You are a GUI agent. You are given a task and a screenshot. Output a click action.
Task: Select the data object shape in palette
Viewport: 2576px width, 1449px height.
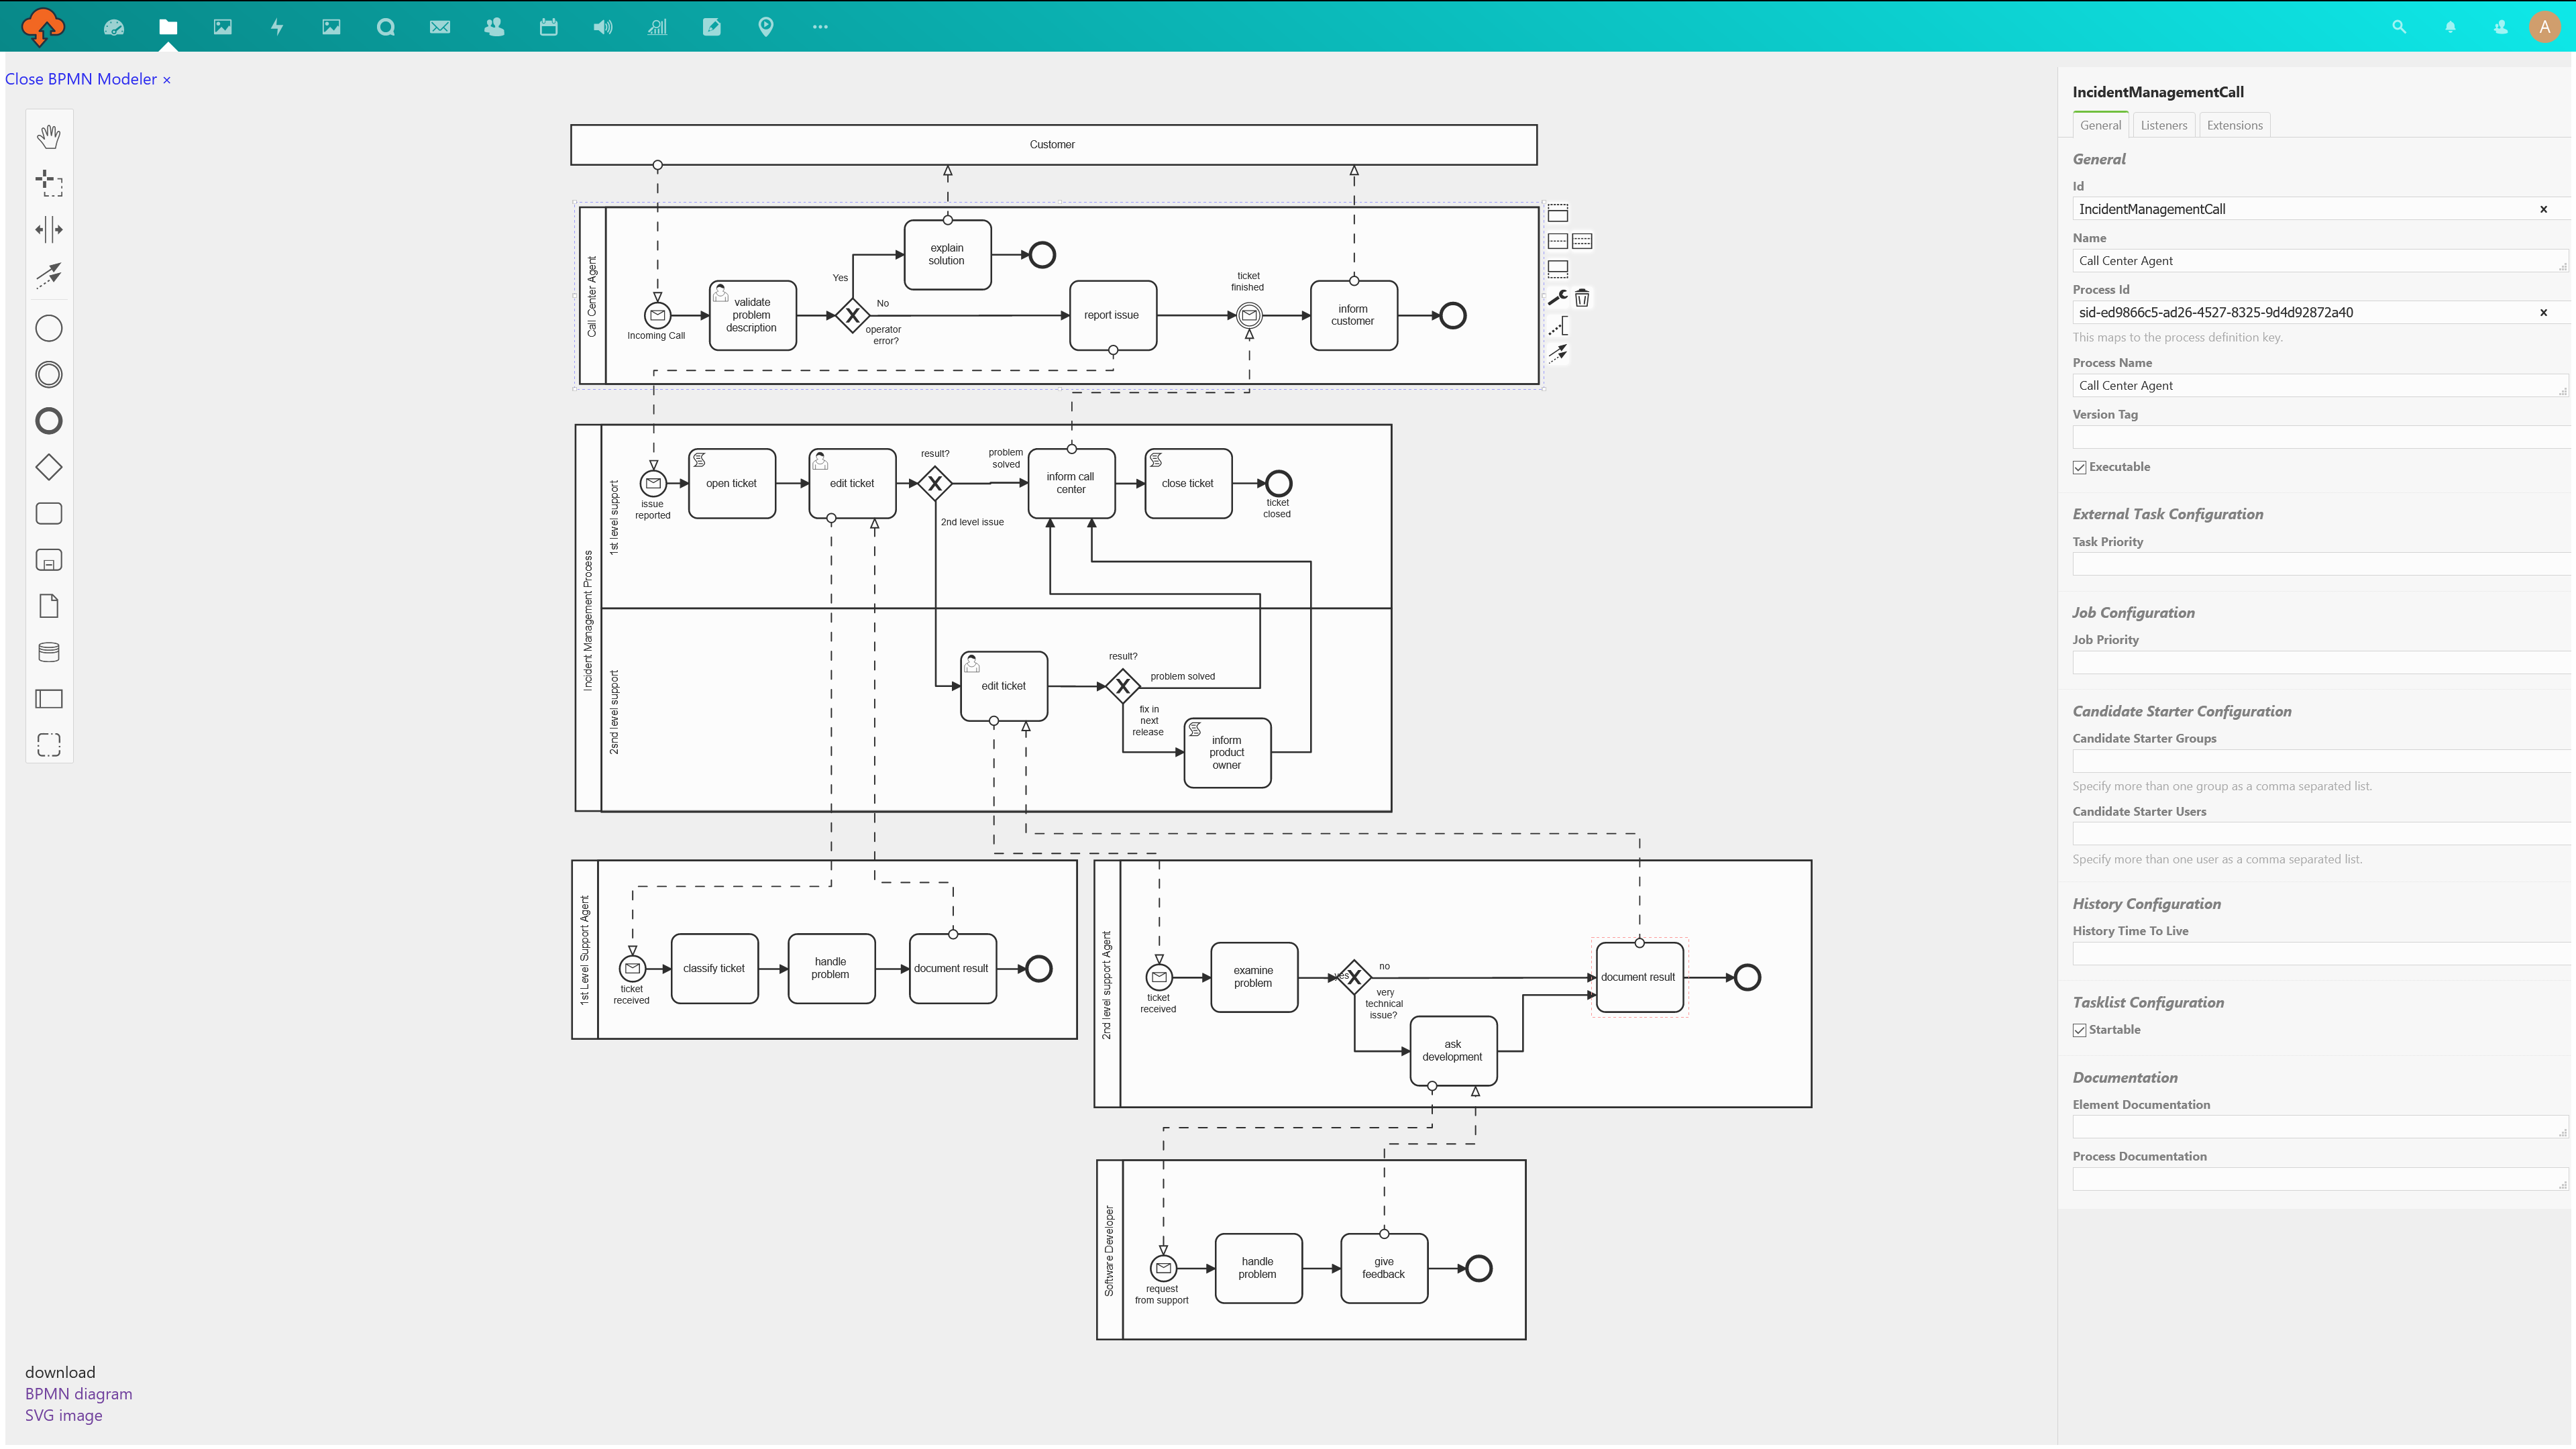pos(48,606)
